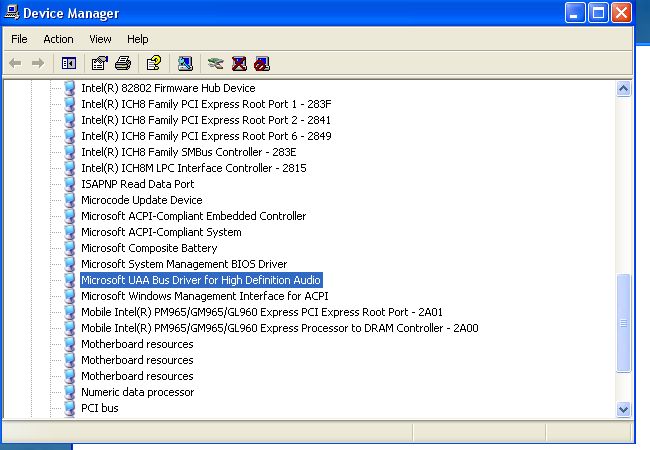Select Intel(R) 82802 Firmware Hub Device
The width and height of the screenshot is (650, 450).
tap(168, 88)
